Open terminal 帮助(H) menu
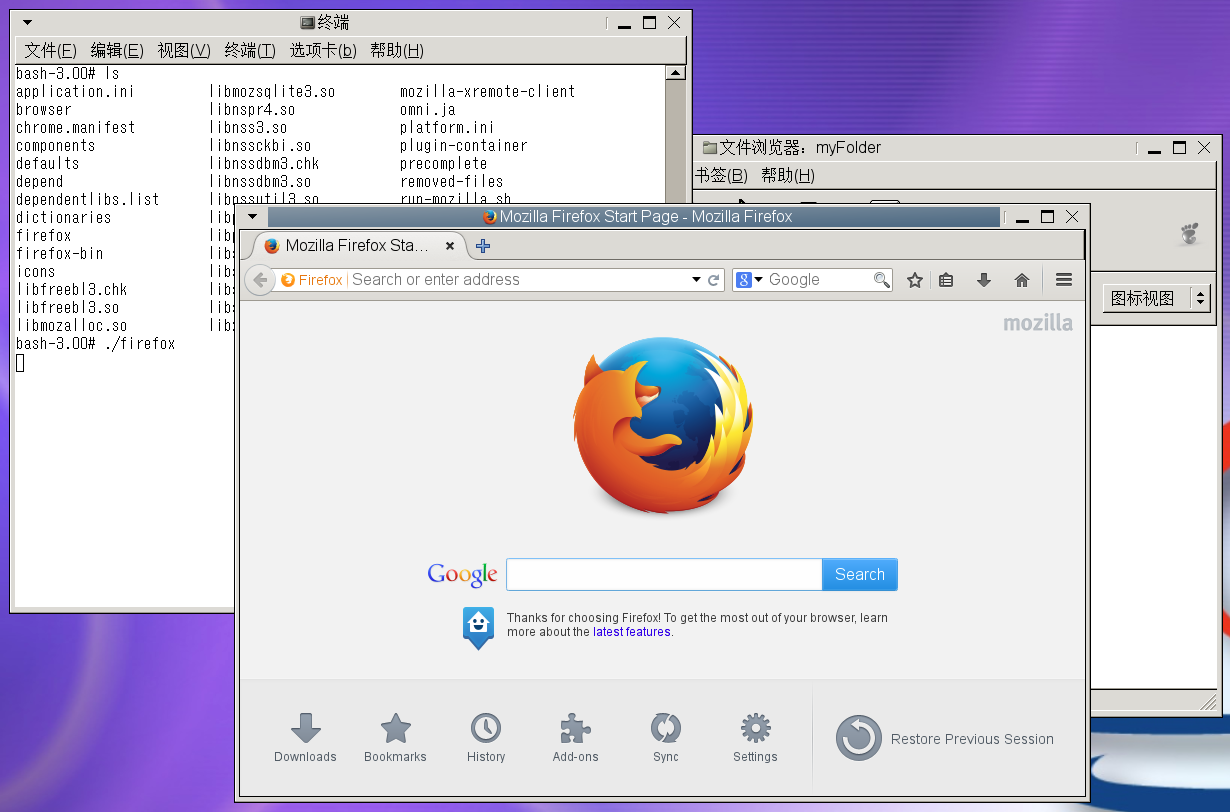Screen dimensions: 1230x812 tap(397, 50)
